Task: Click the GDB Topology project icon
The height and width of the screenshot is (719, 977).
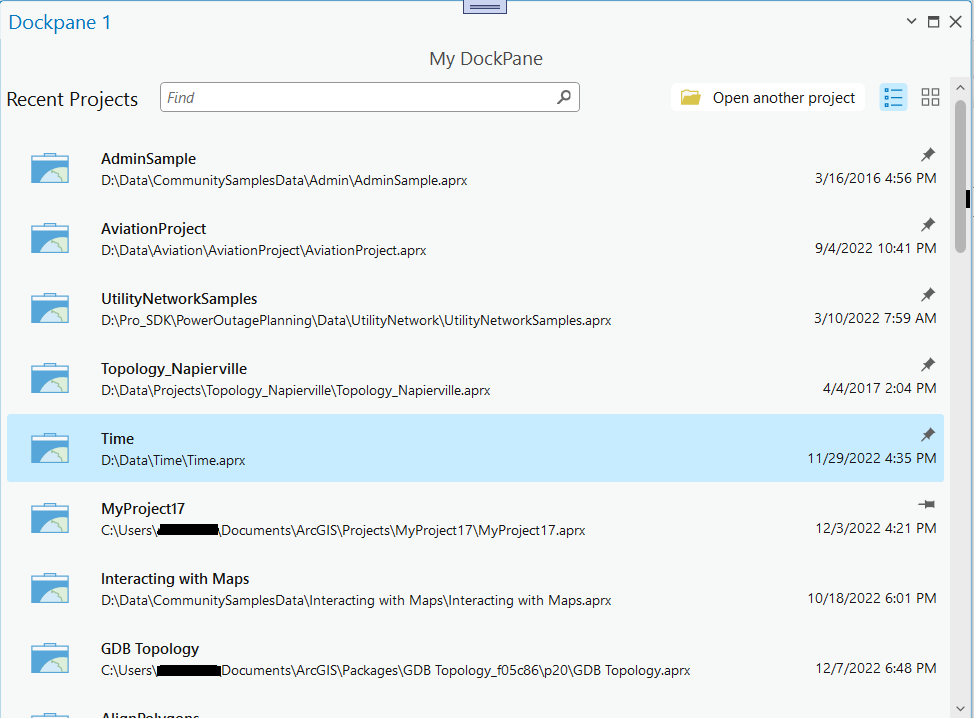Action: pos(50,659)
